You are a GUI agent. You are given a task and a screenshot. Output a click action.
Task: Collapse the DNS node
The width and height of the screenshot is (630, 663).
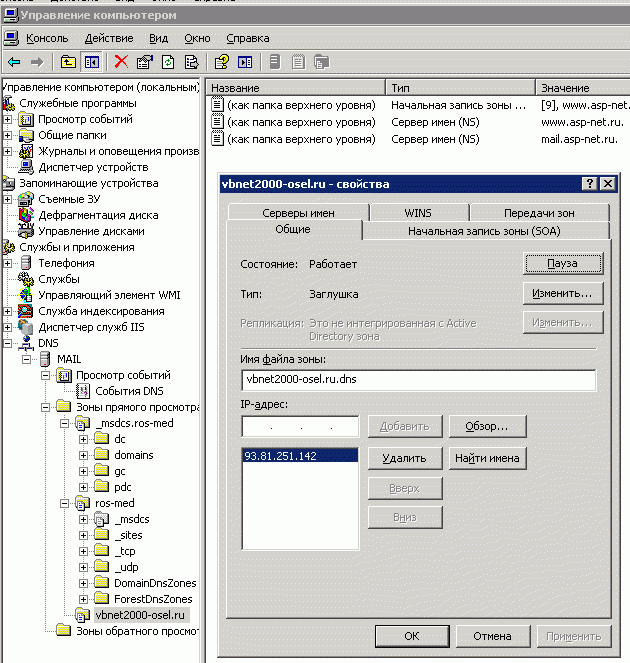pos(8,343)
